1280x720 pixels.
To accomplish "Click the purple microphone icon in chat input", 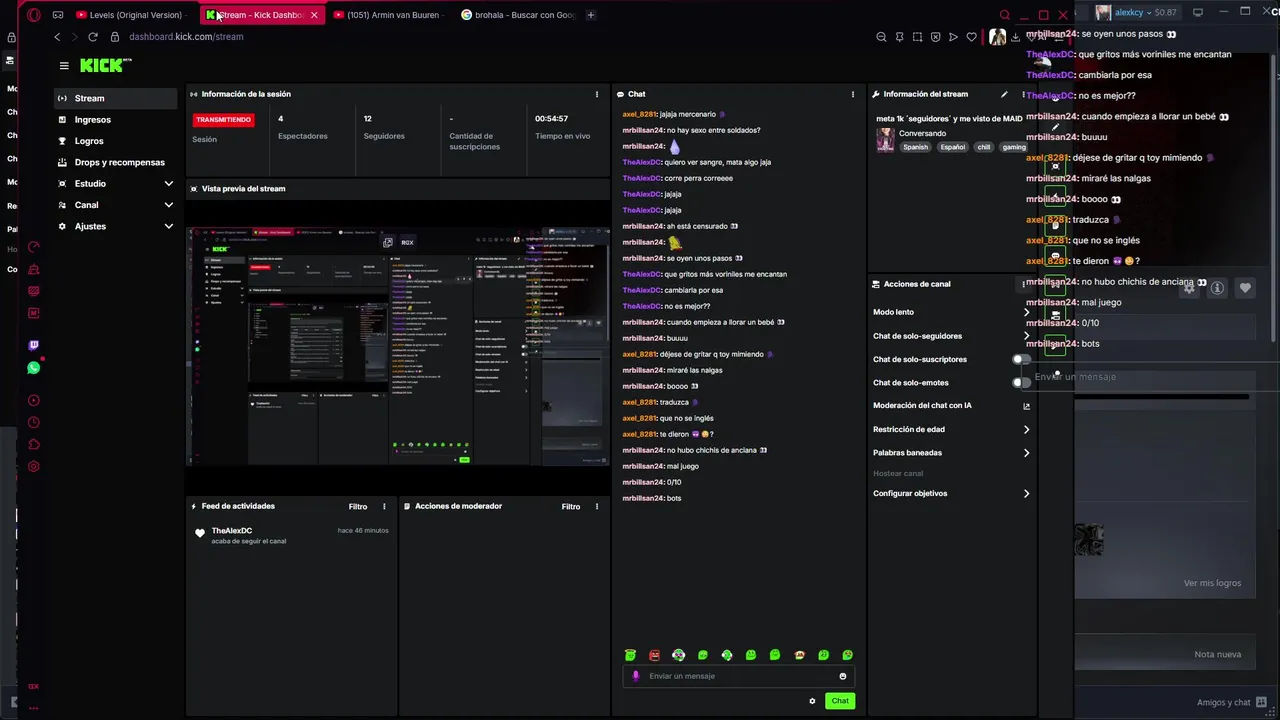I will pyautogui.click(x=635, y=676).
